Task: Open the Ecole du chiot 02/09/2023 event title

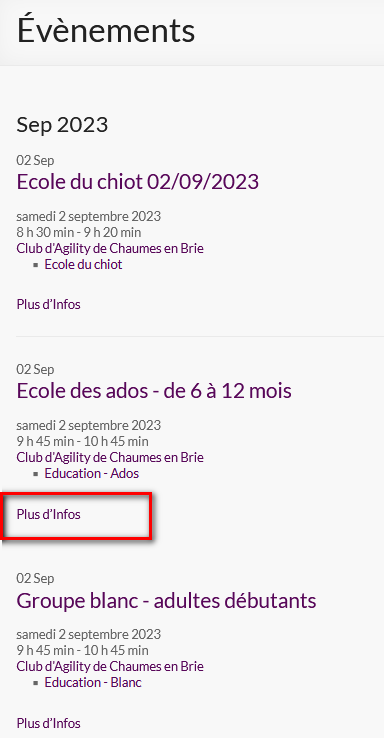Action: 137,182
